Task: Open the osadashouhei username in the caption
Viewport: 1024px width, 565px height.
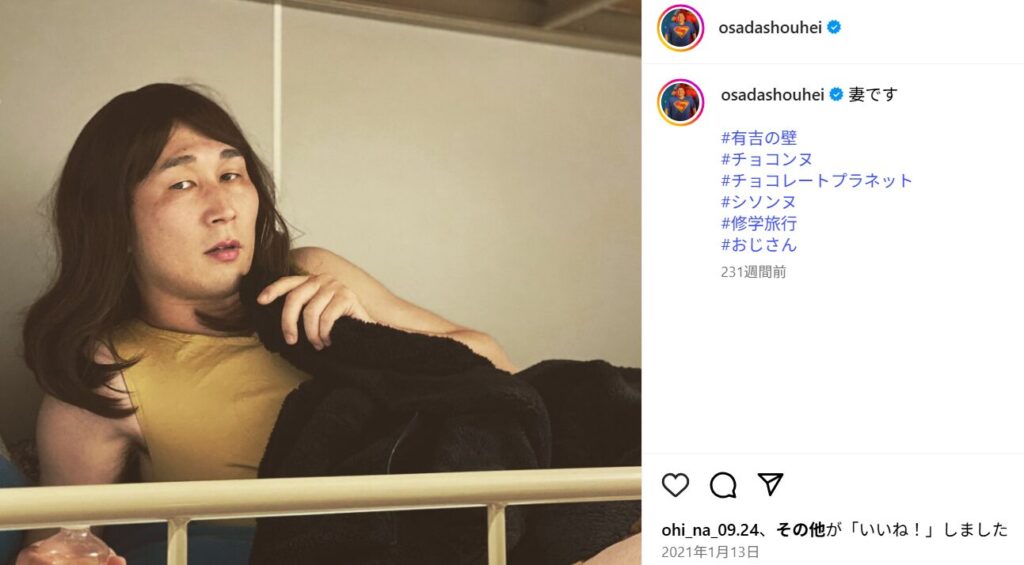Action: click(x=773, y=95)
